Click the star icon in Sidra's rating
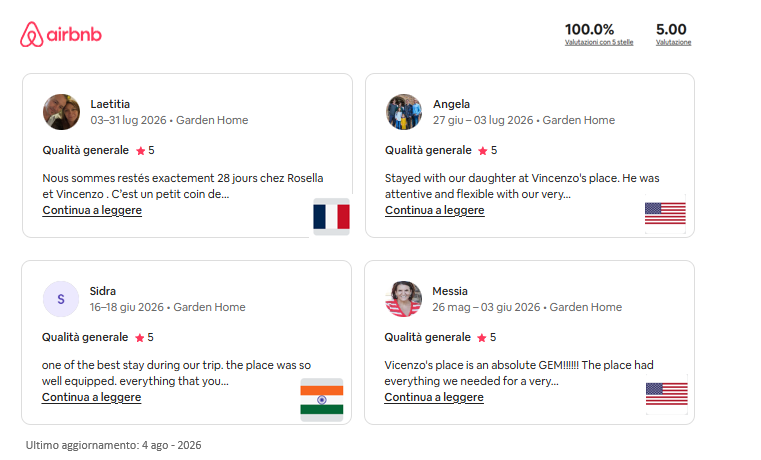 click(x=140, y=338)
